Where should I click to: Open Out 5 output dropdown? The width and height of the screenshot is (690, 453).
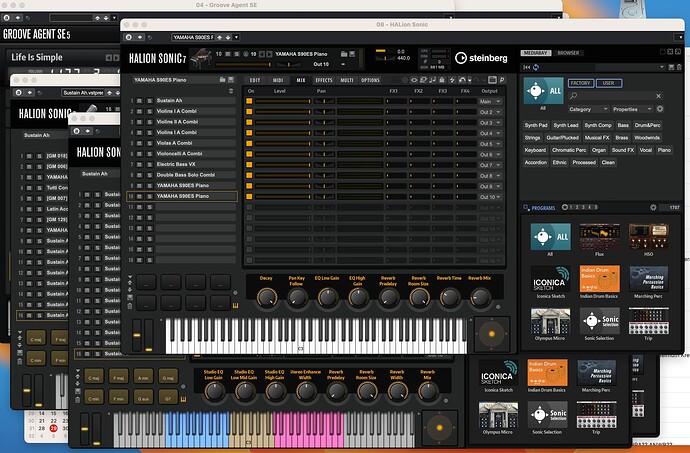pyautogui.click(x=490, y=144)
